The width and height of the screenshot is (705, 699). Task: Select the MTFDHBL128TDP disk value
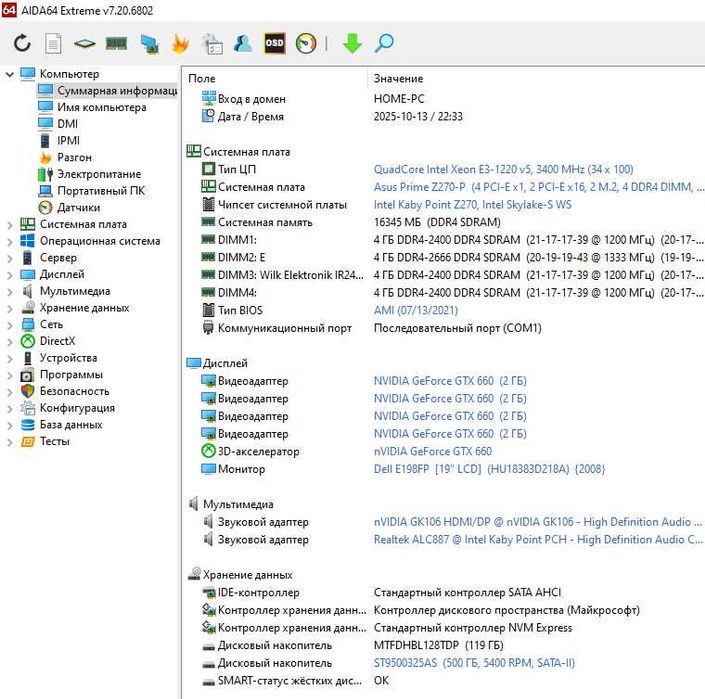click(438, 646)
